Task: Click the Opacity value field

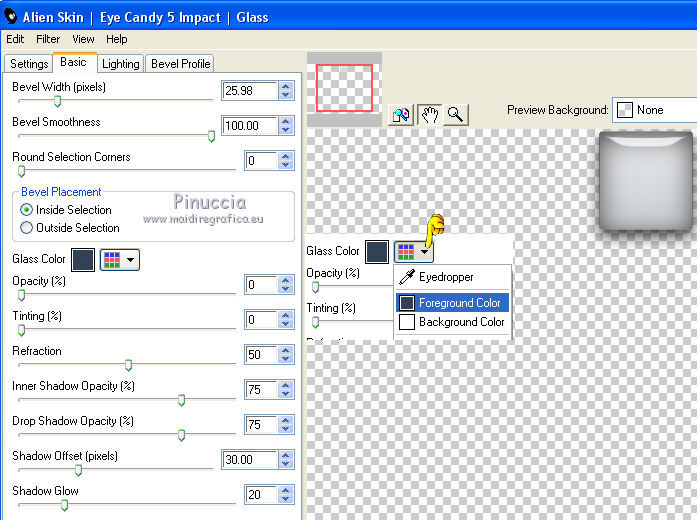Action: (261, 285)
